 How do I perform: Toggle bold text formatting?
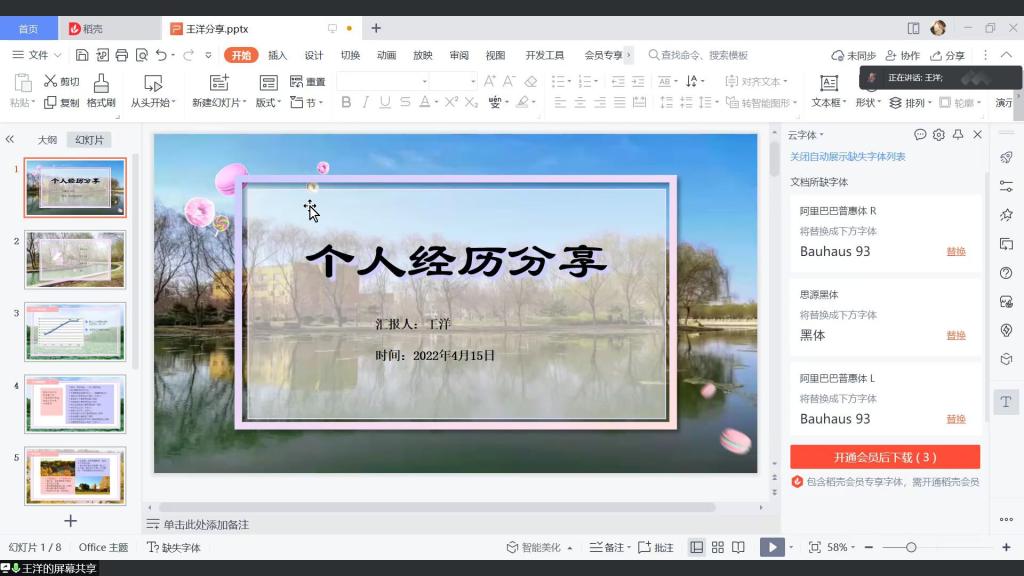(x=346, y=102)
